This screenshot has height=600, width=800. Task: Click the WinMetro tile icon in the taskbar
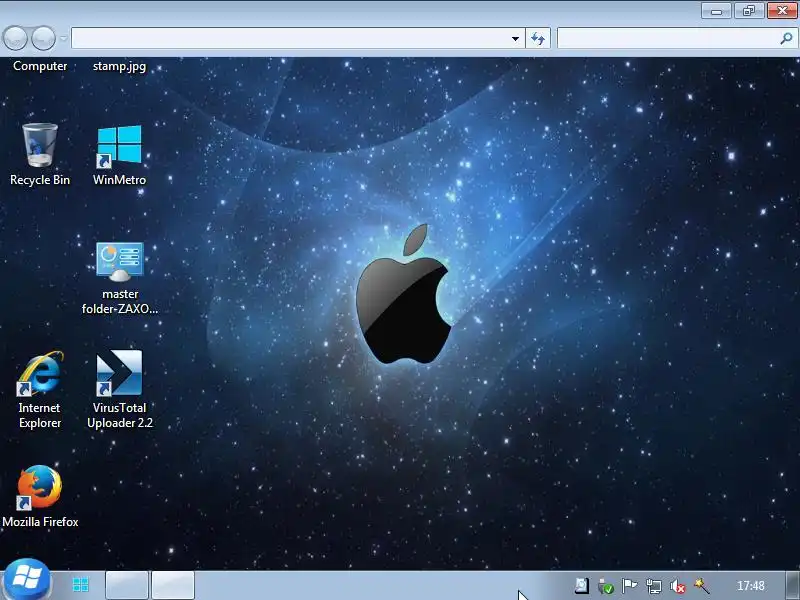click(81, 585)
